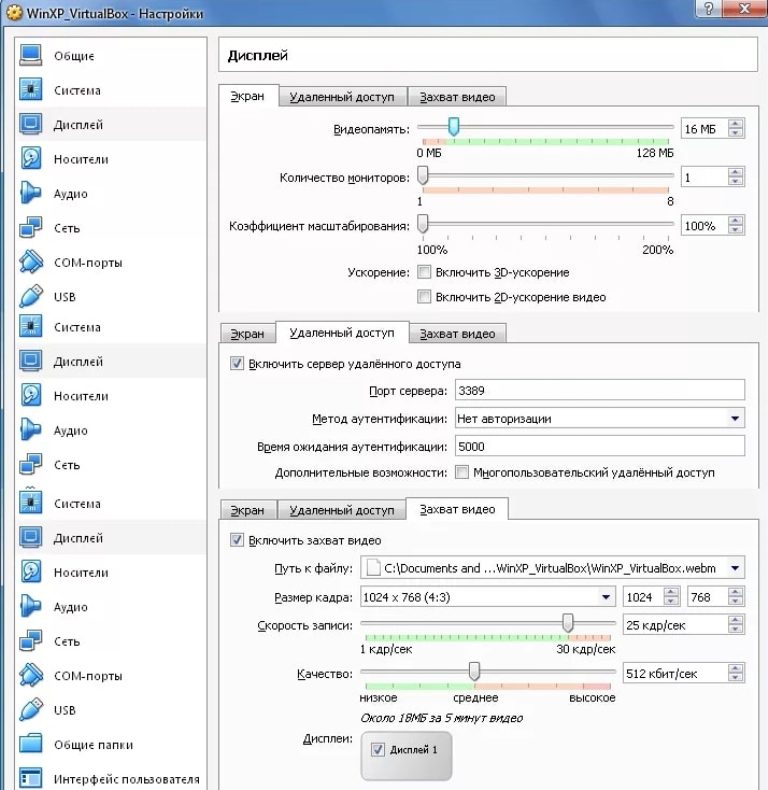Open Захват видео tab beside active Удаленный доступ tab
The height and width of the screenshot is (790, 768).
click(457, 334)
